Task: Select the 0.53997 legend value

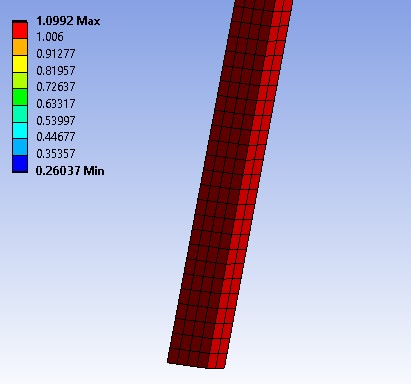Action: [56, 120]
